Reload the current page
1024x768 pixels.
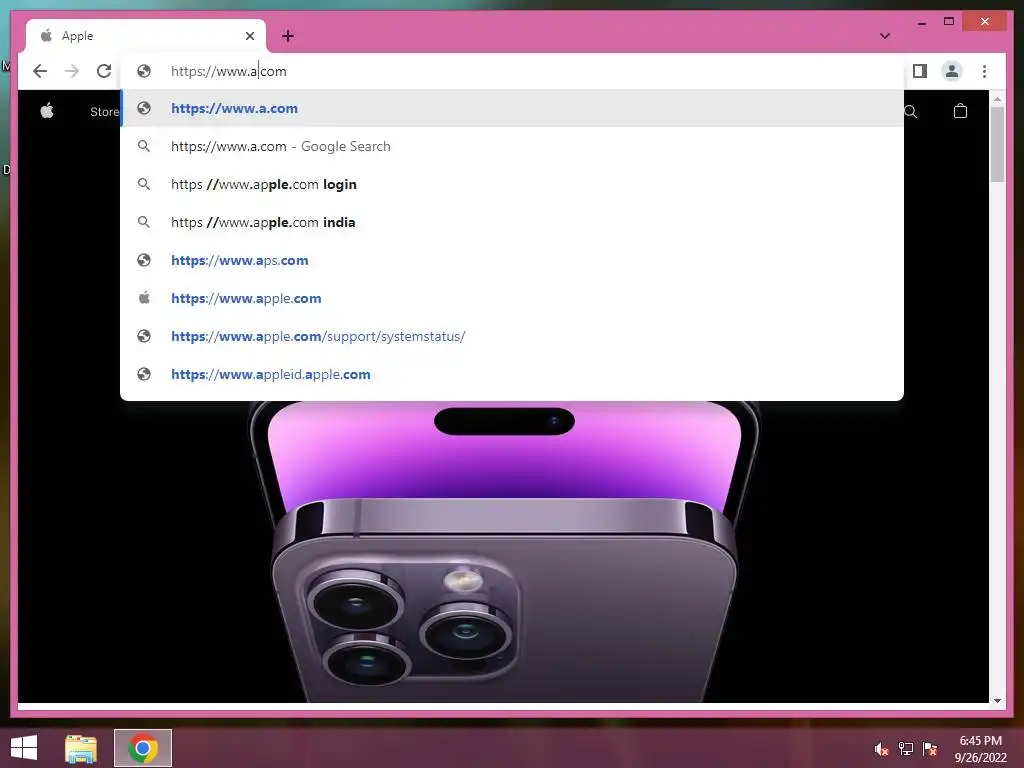(x=104, y=71)
